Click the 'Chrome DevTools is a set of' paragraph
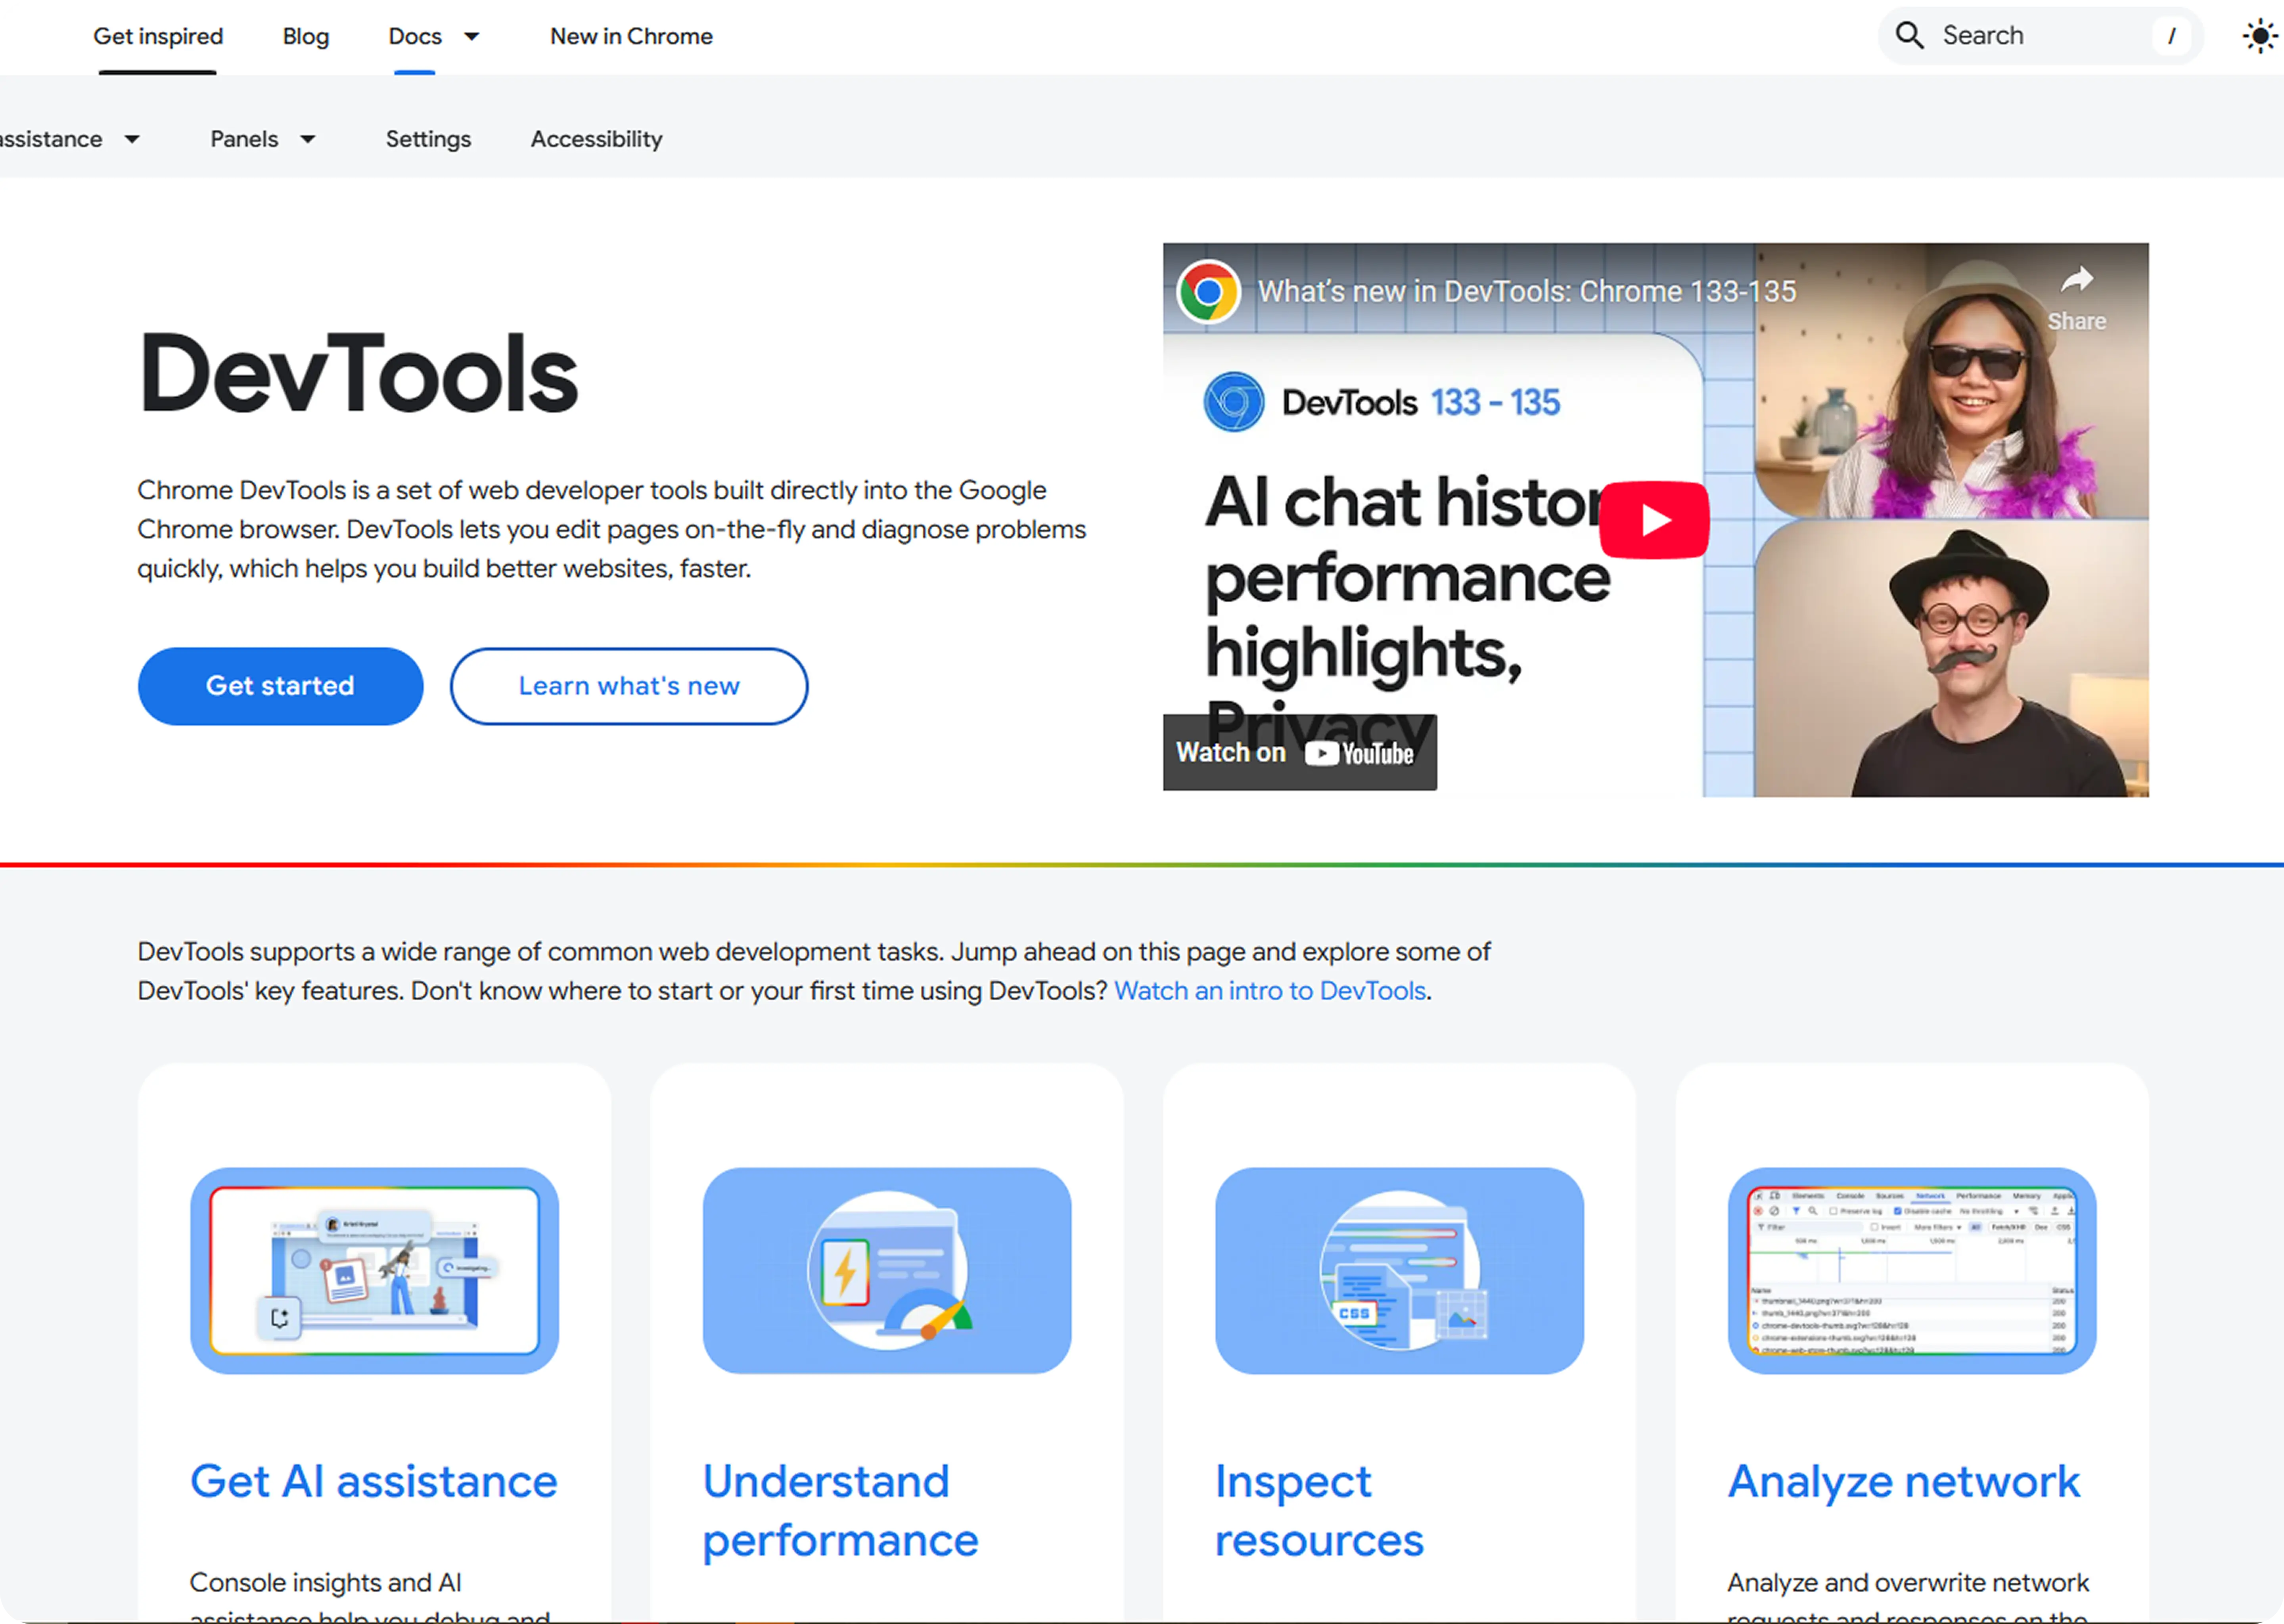Image resolution: width=2284 pixels, height=1624 pixels. click(611, 529)
